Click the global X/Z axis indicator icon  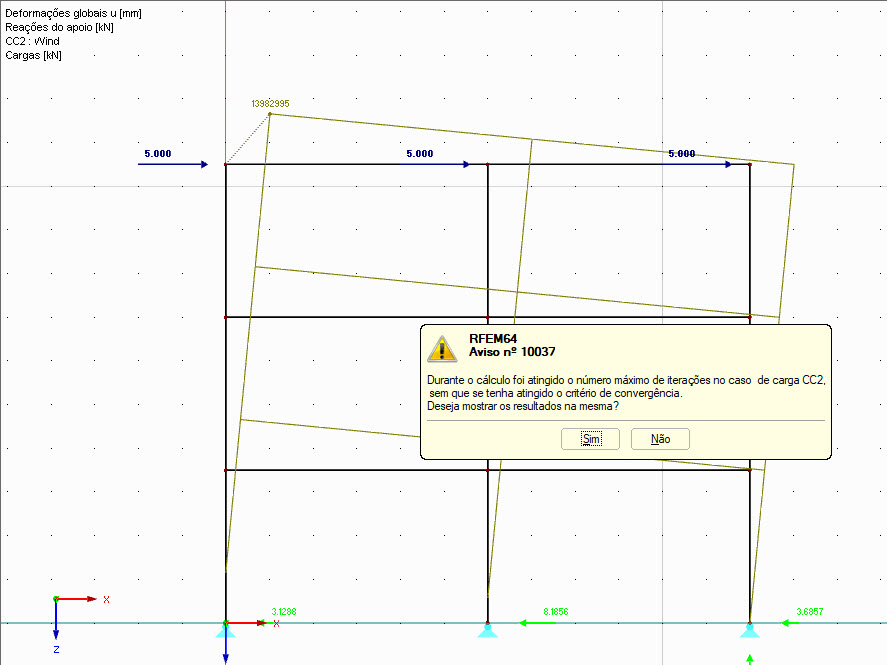[x=81, y=624]
